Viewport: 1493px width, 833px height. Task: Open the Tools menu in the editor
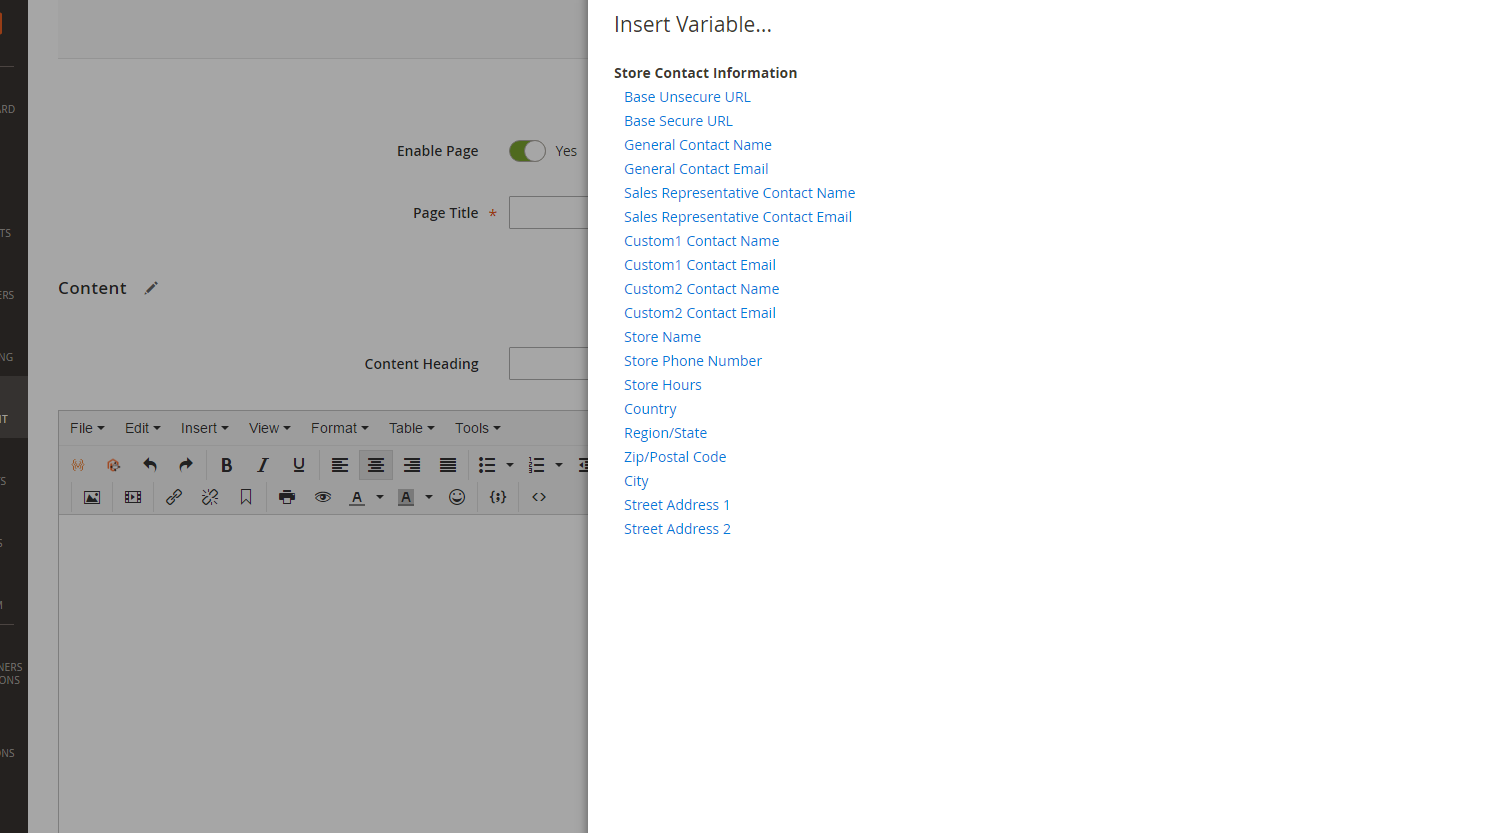(x=477, y=428)
